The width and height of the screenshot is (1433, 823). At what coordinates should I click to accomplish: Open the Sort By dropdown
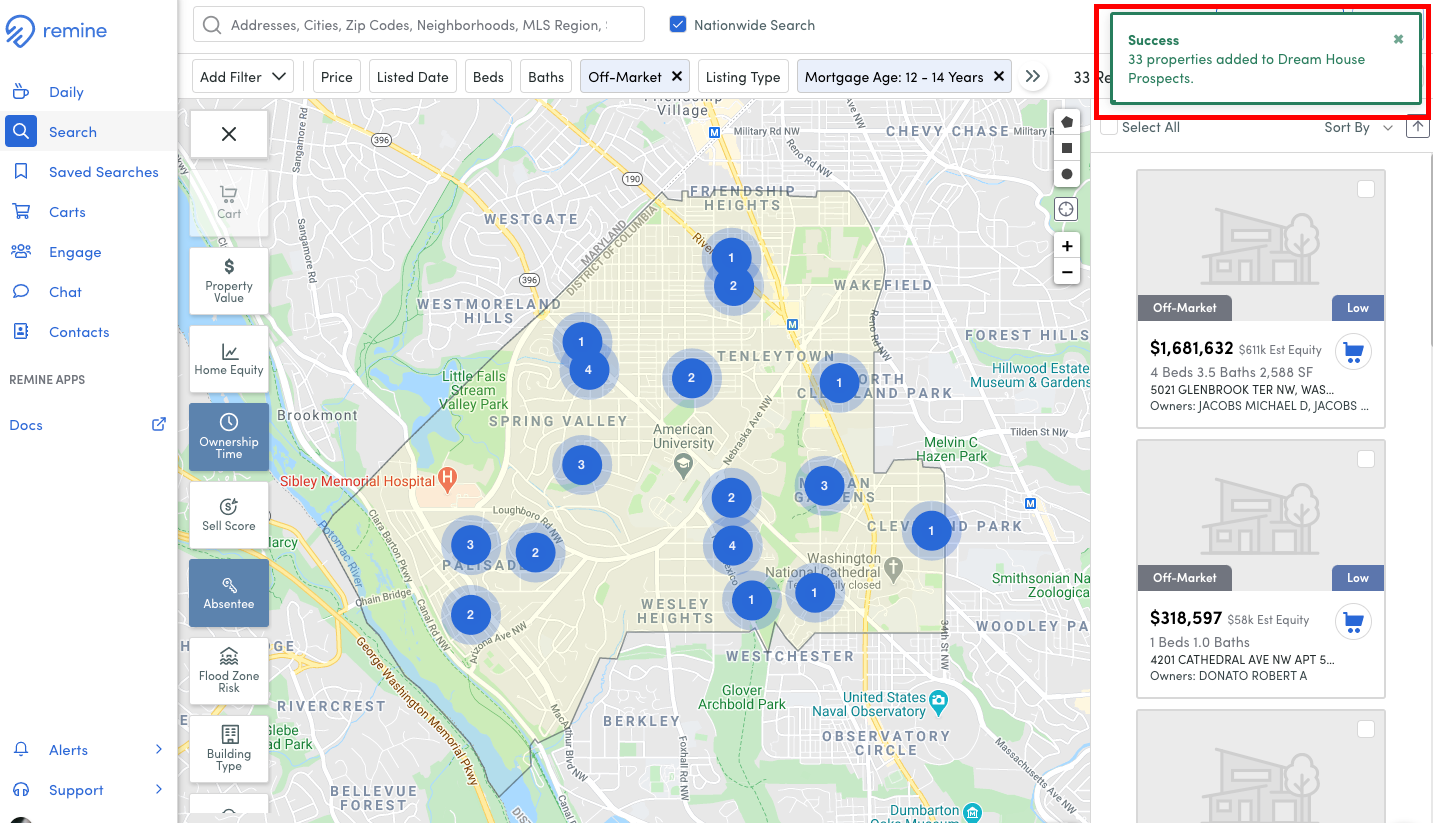pos(1358,127)
